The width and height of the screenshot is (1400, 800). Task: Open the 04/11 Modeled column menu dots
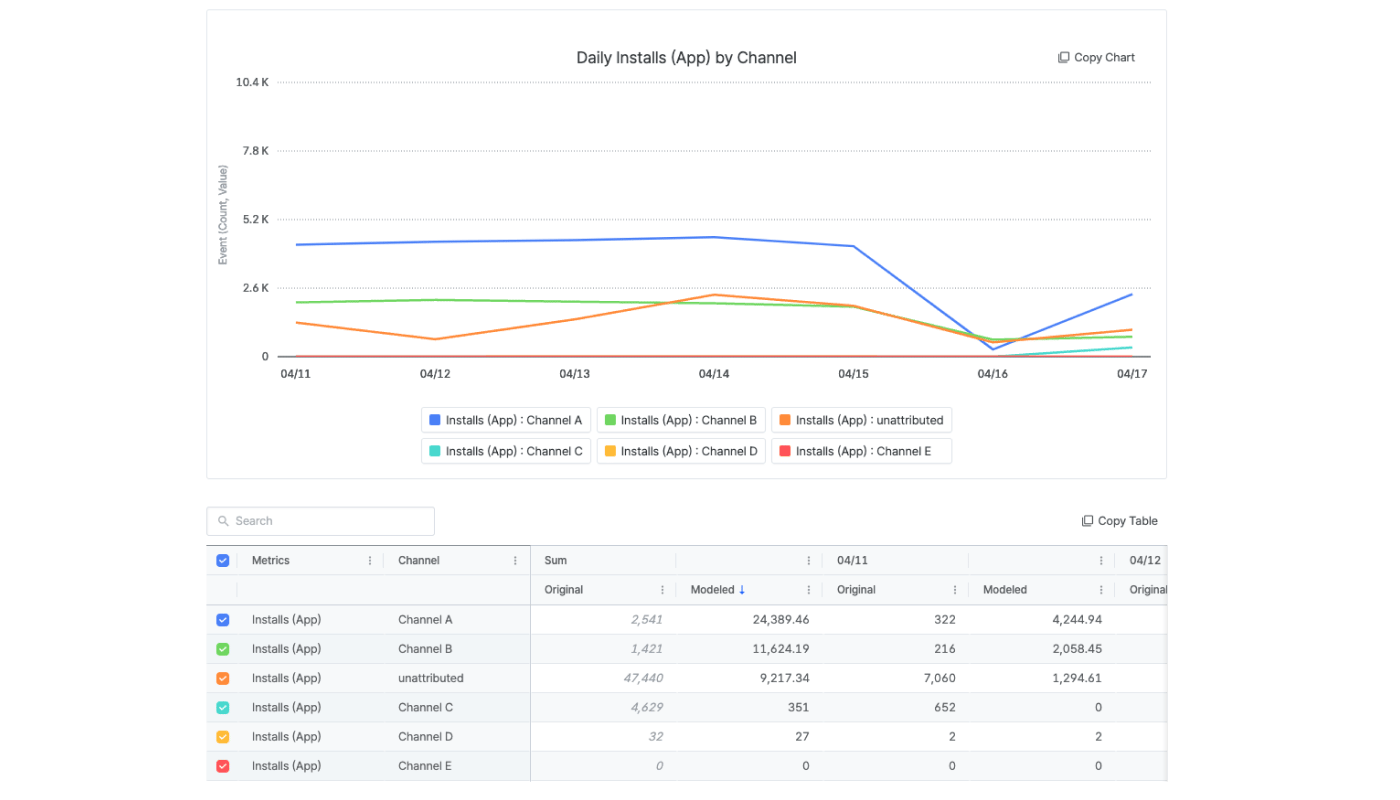click(1101, 590)
